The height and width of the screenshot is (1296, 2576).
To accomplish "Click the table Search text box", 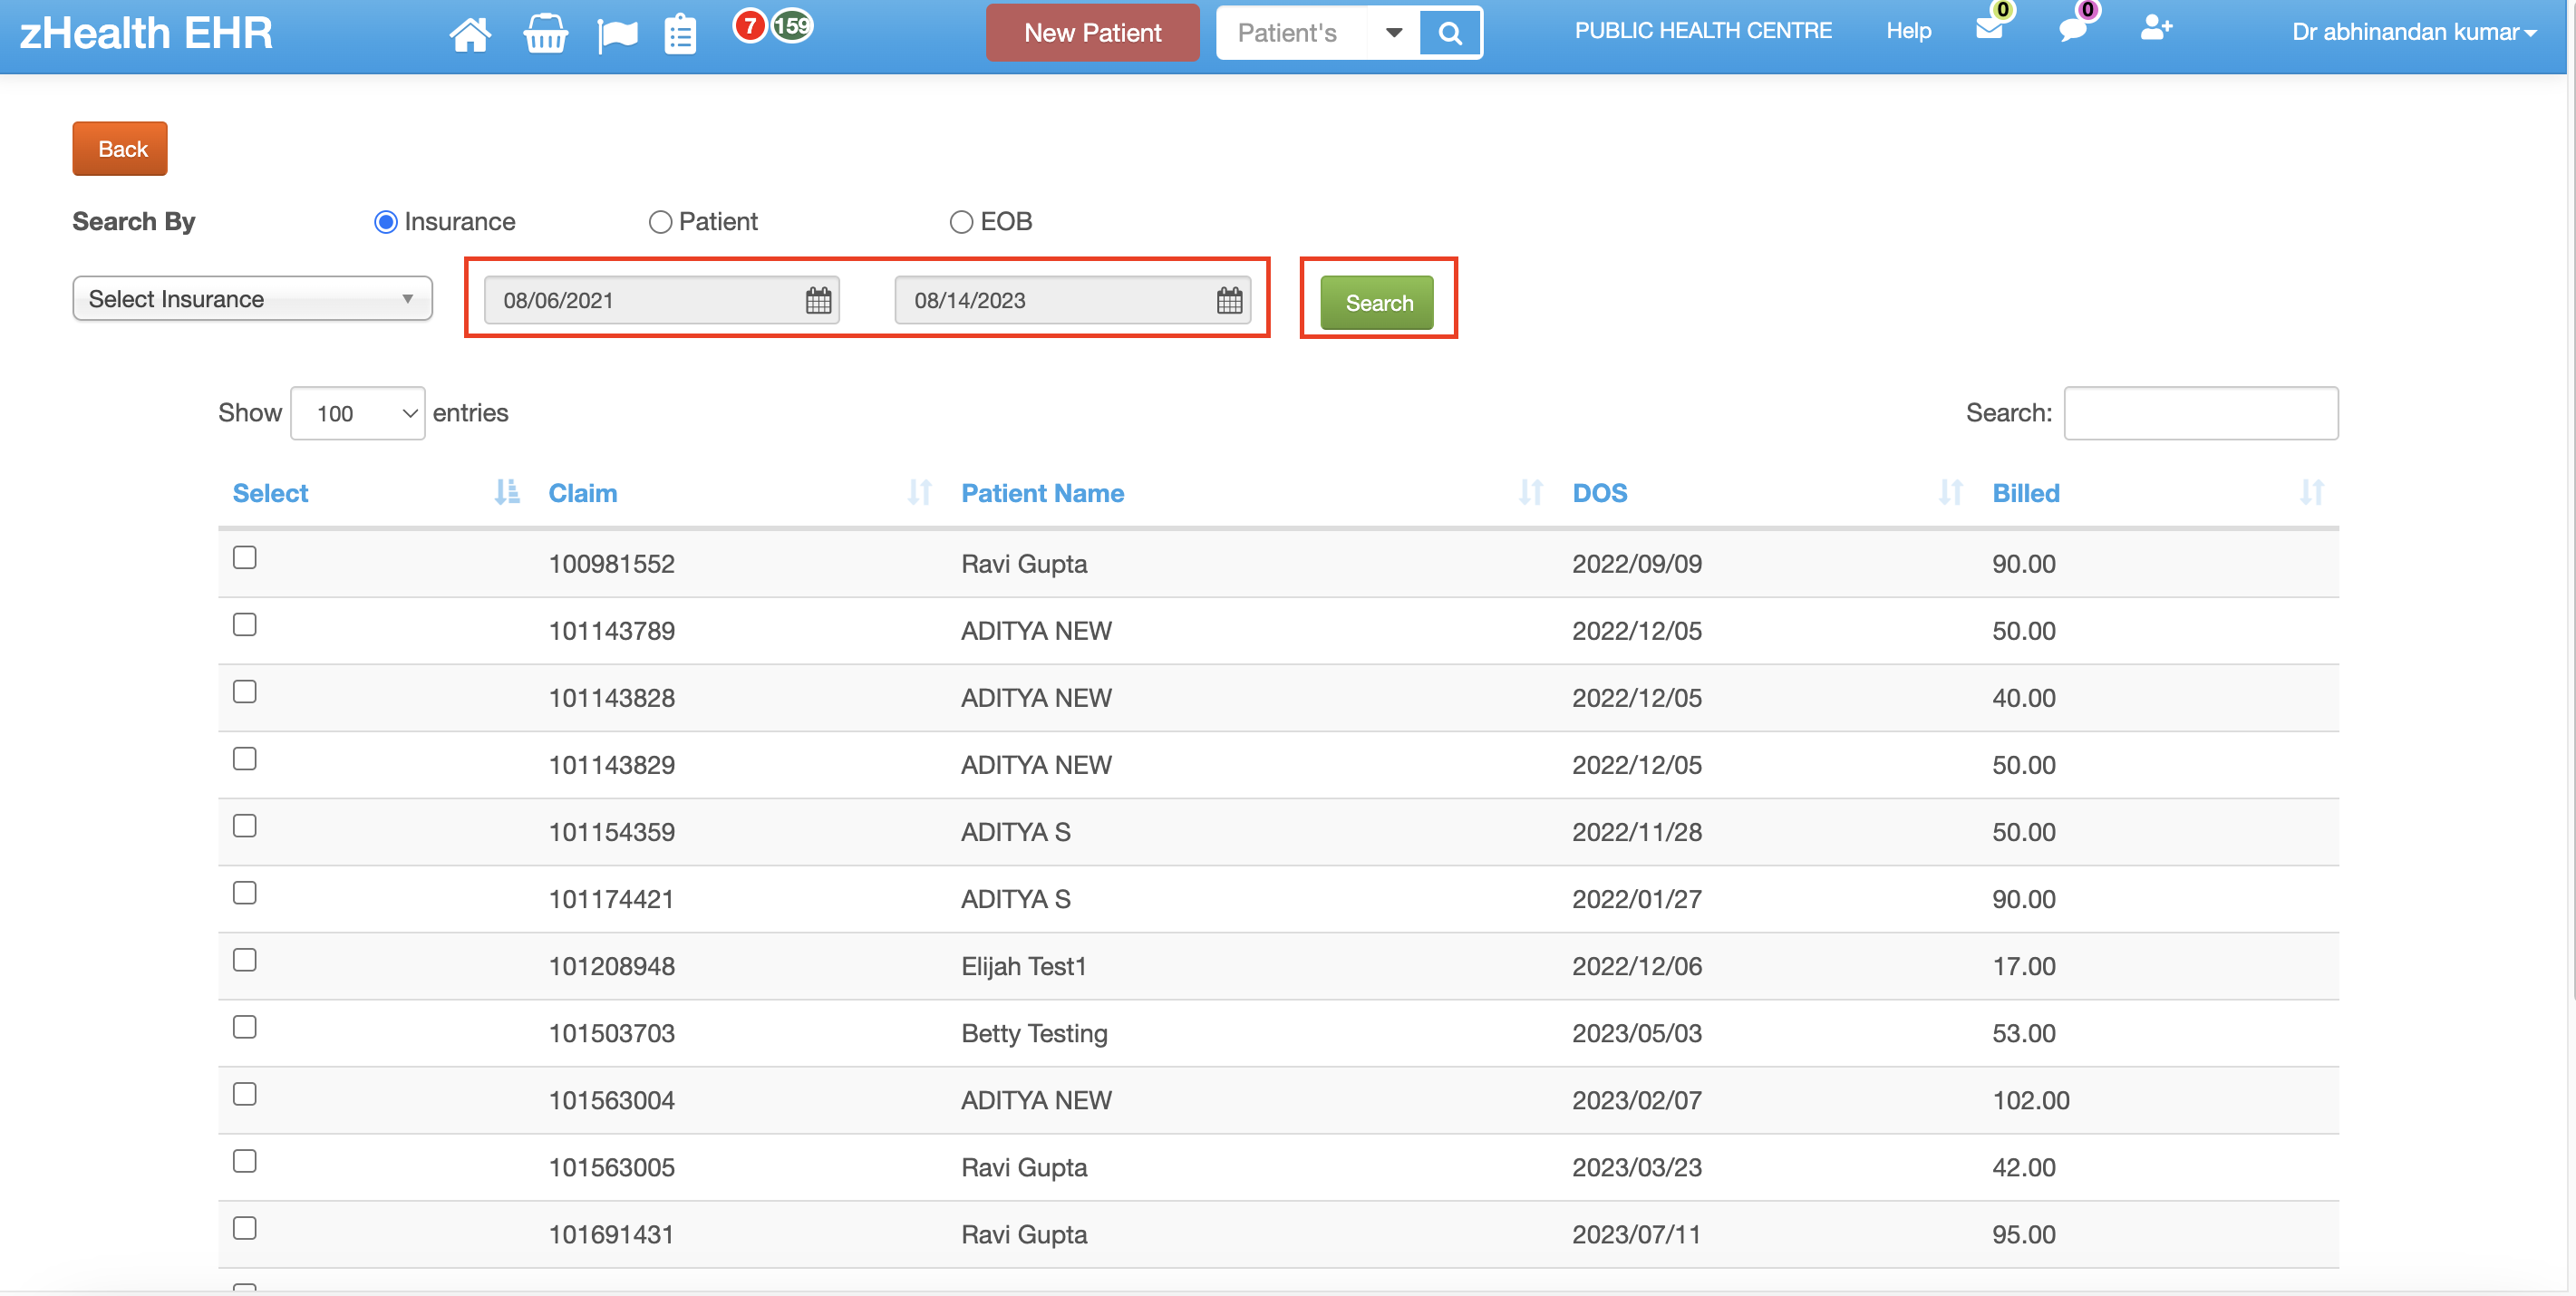I will [2200, 413].
